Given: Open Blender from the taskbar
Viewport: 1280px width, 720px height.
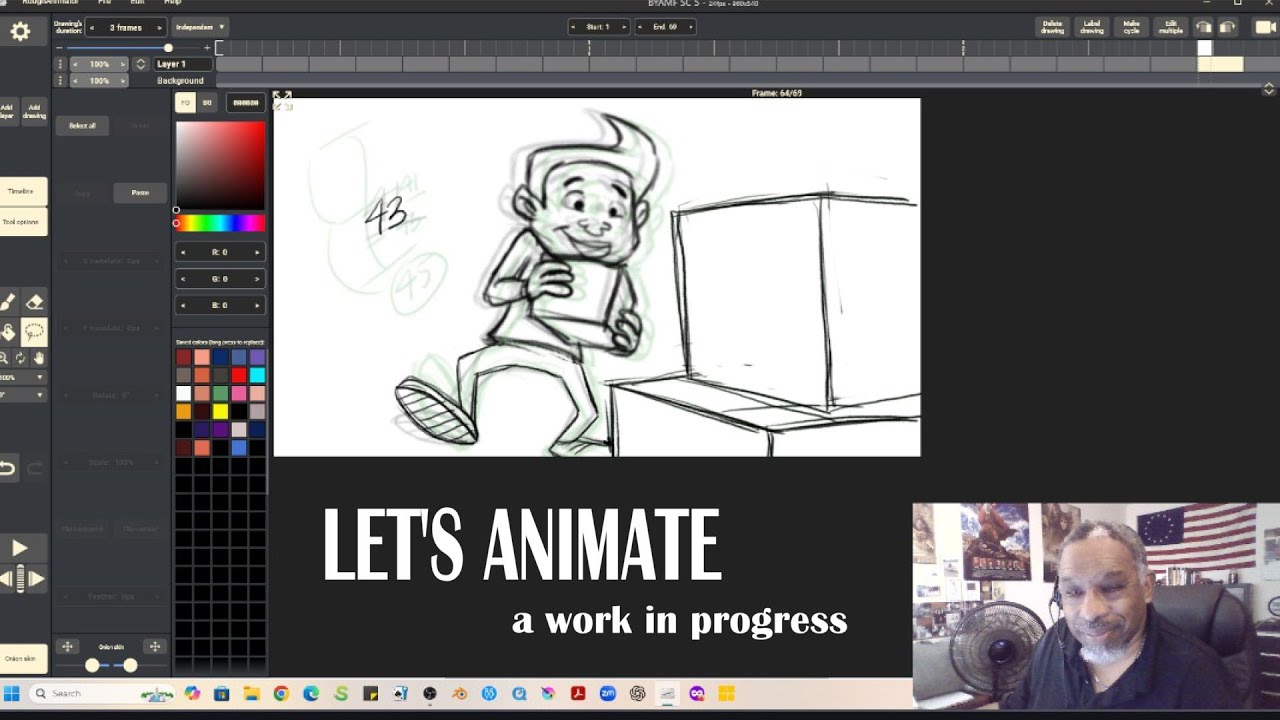Looking at the screenshot, I should (459, 693).
